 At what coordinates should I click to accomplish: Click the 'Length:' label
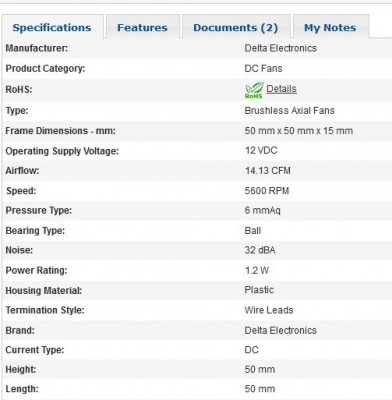coord(22,389)
